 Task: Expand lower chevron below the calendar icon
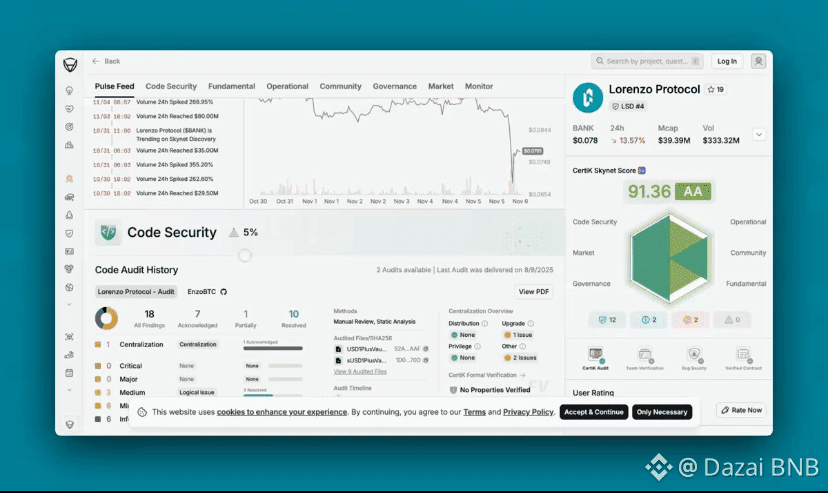point(69,390)
